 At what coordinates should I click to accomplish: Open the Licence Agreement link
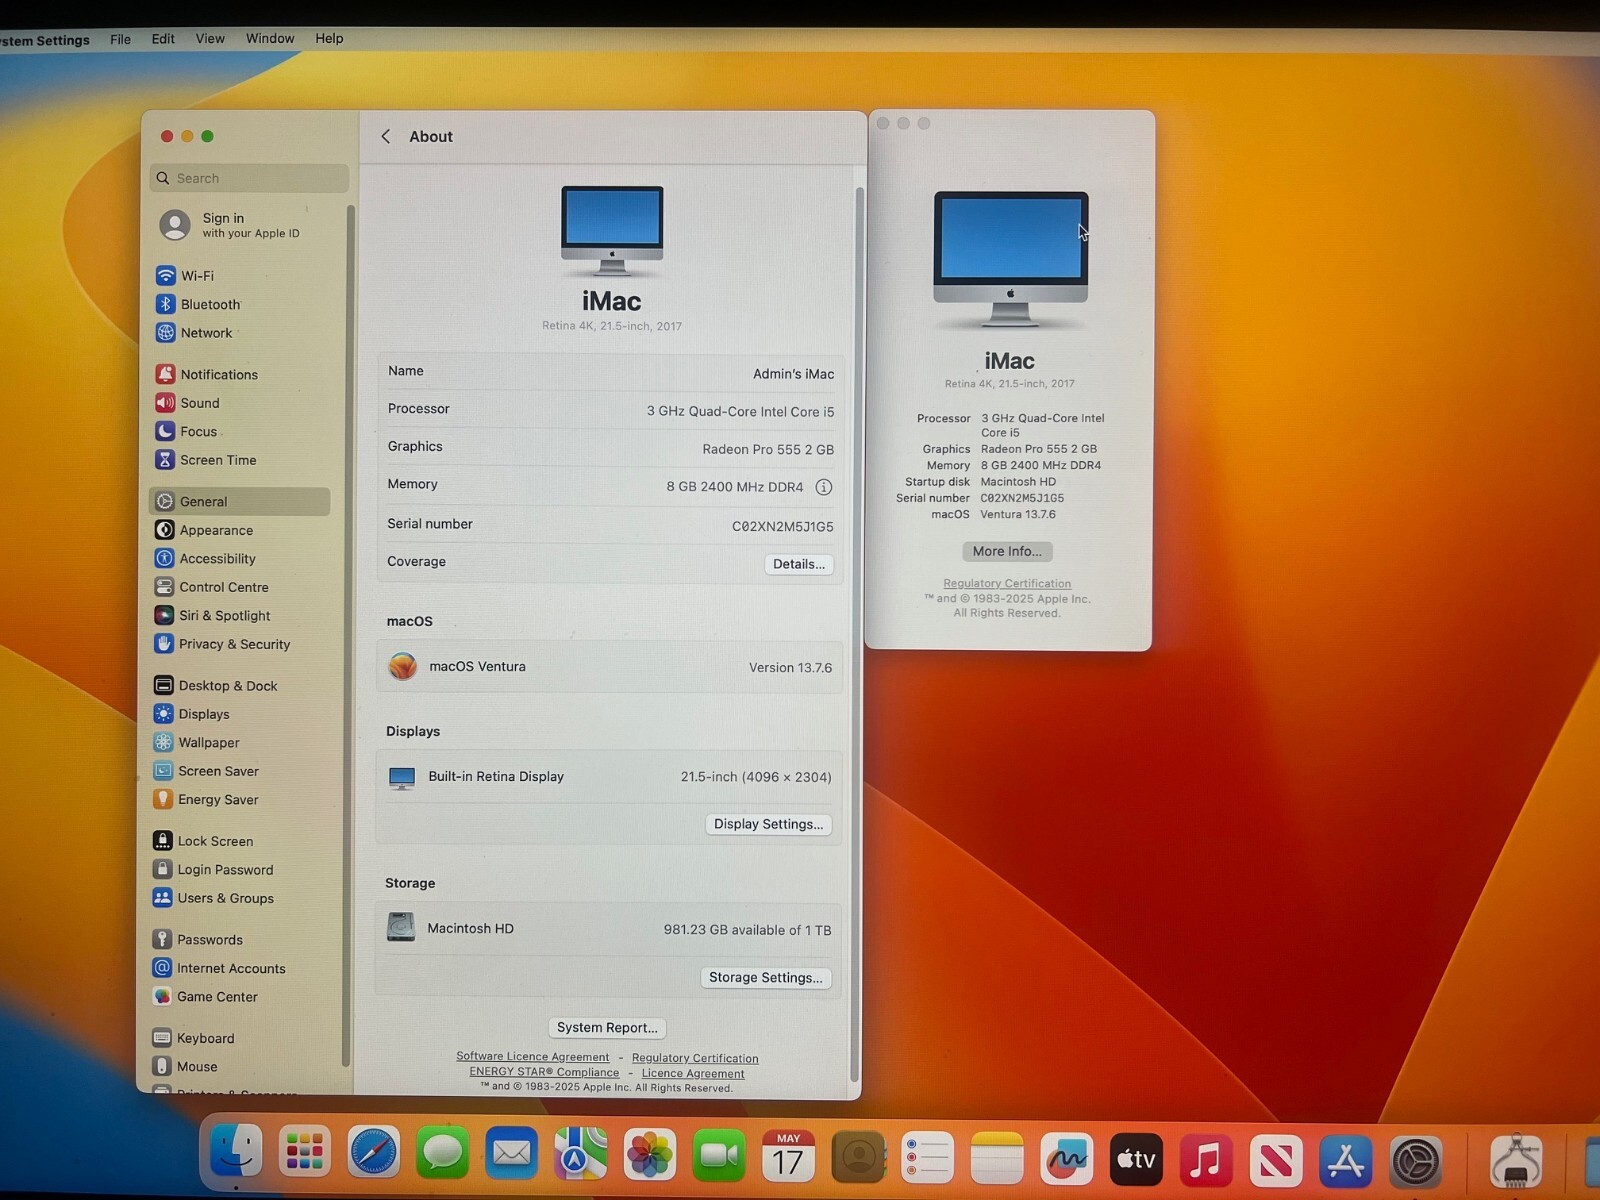693,1073
